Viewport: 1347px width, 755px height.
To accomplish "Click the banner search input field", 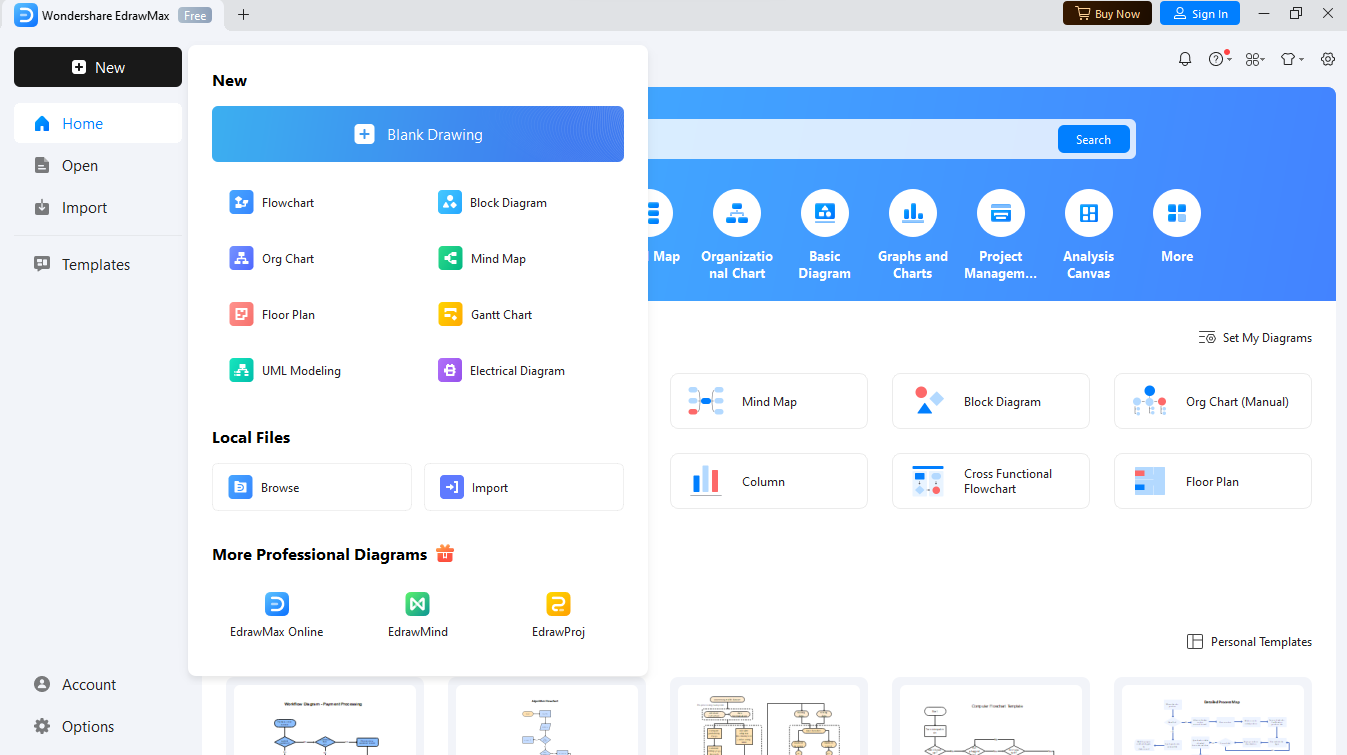I will click(850, 140).
